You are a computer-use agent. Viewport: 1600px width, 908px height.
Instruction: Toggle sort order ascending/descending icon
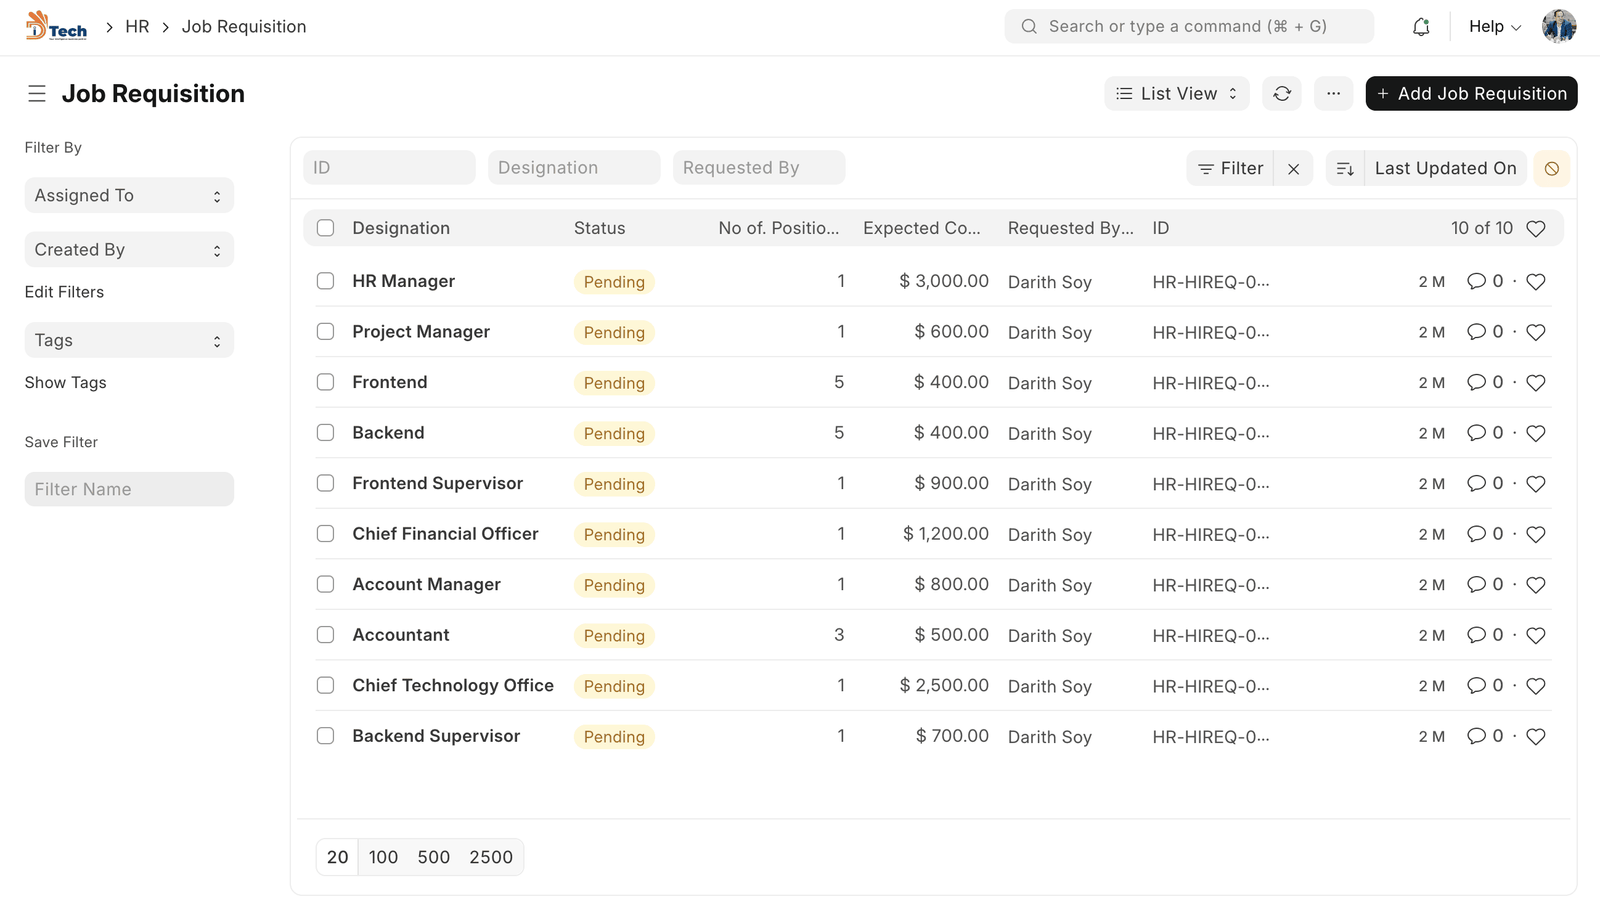pos(1345,169)
